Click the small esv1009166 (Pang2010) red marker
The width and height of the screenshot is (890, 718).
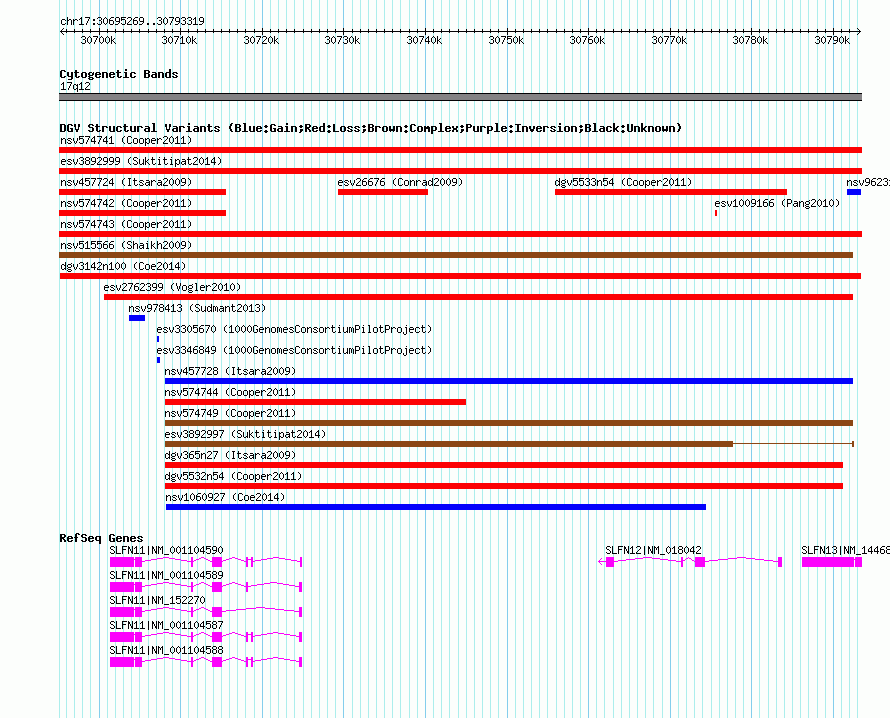pos(716,213)
